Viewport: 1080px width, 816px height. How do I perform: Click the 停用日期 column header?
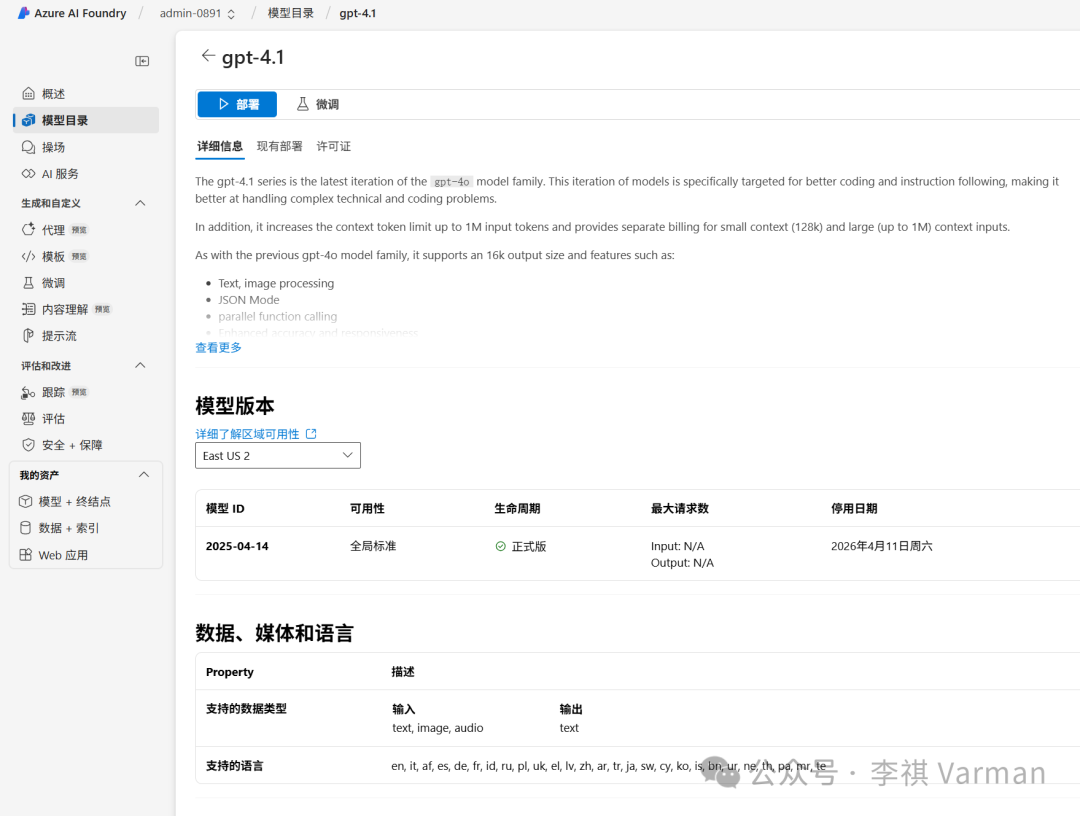[x=854, y=509]
